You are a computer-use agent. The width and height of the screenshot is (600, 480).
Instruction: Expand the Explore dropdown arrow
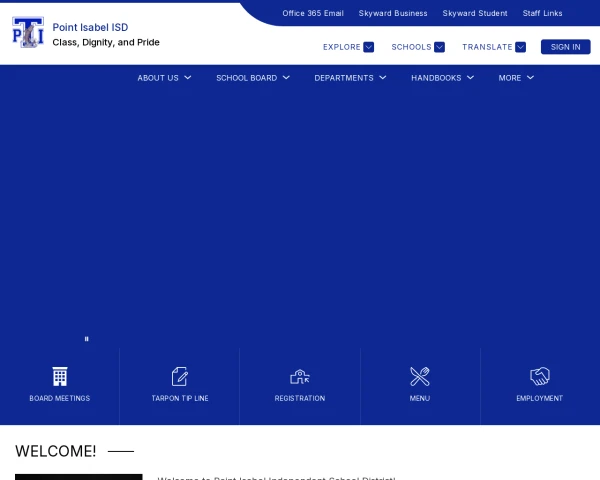click(368, 47)
